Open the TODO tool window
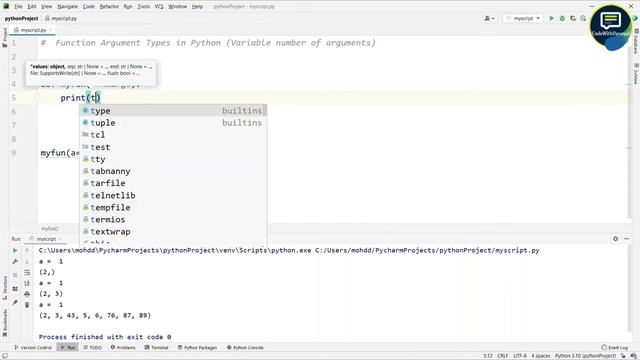The height and width of the screenshot is (360, 640). coord(93,348)
